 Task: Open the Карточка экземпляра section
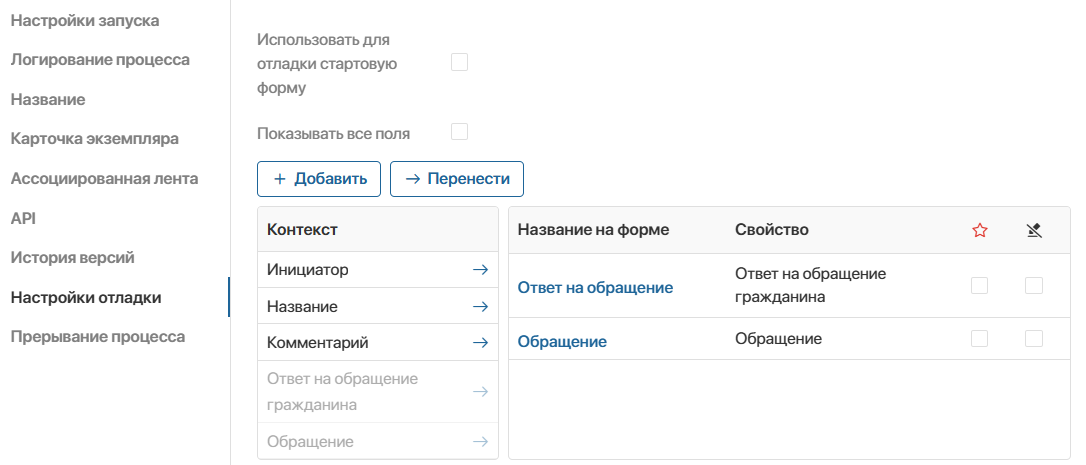[95, 139]
